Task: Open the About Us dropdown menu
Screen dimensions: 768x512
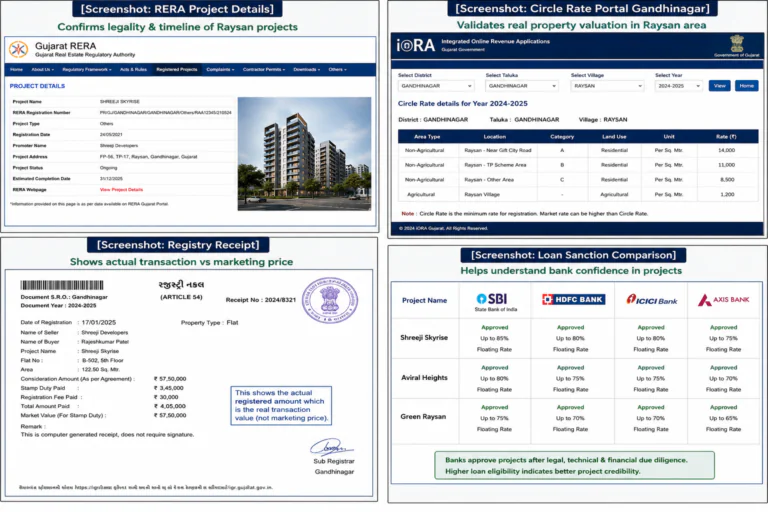Action: 42,70
